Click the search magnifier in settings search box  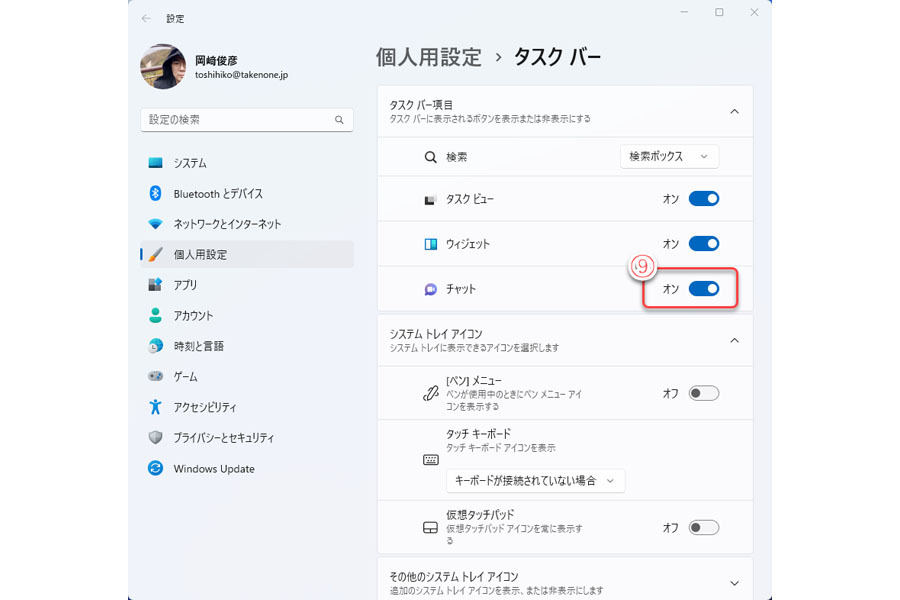[339, 119]
